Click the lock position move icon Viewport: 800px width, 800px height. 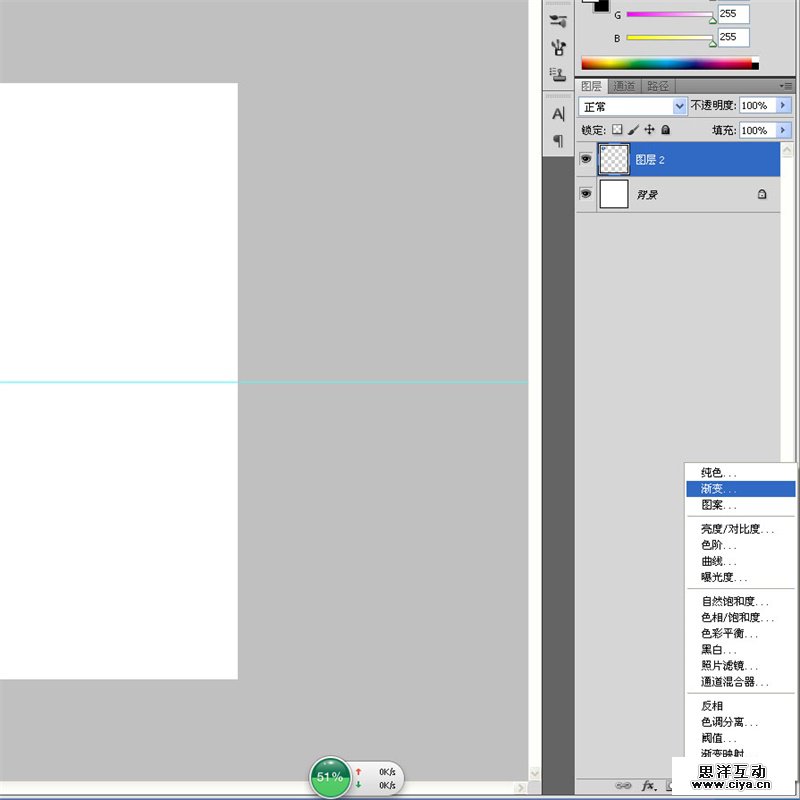point(649,130)
